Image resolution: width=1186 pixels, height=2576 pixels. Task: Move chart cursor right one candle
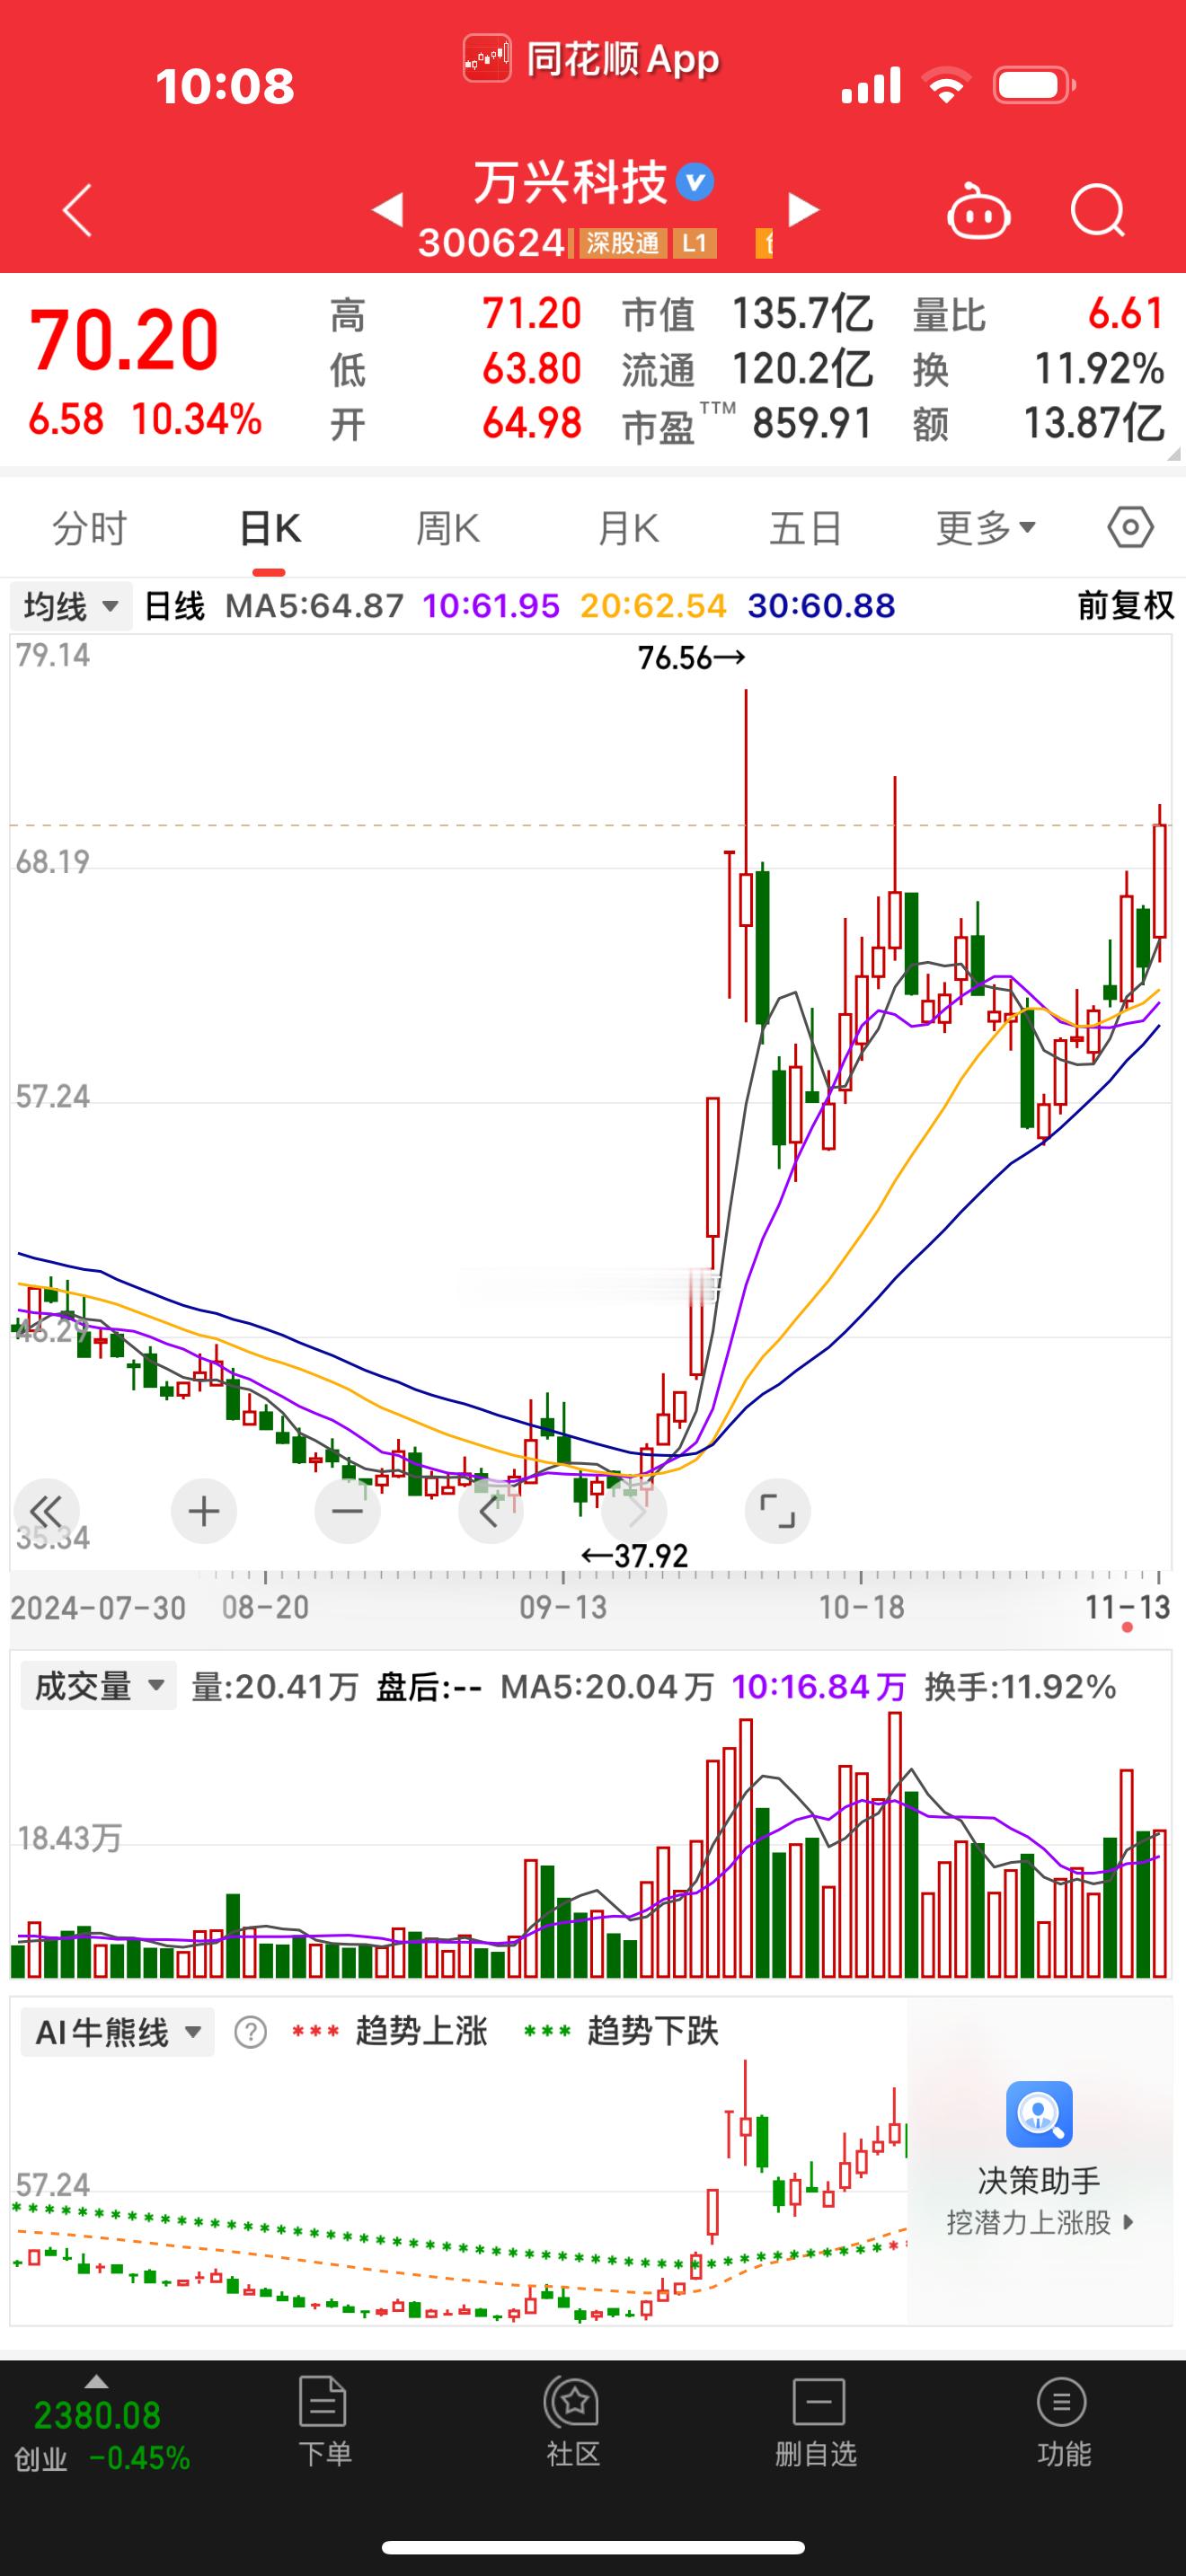[x=634, y=1511]
